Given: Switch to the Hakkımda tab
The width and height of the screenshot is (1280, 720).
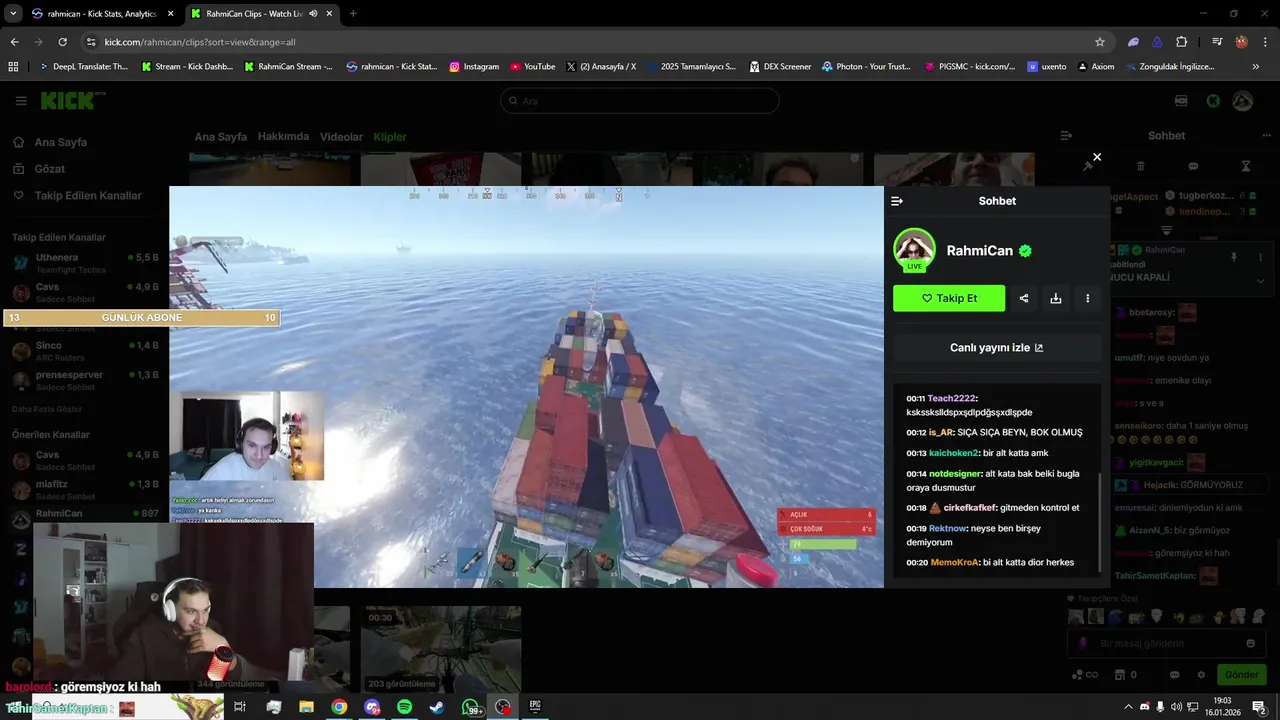Looking at the screenshot, I should click(283, 137).
